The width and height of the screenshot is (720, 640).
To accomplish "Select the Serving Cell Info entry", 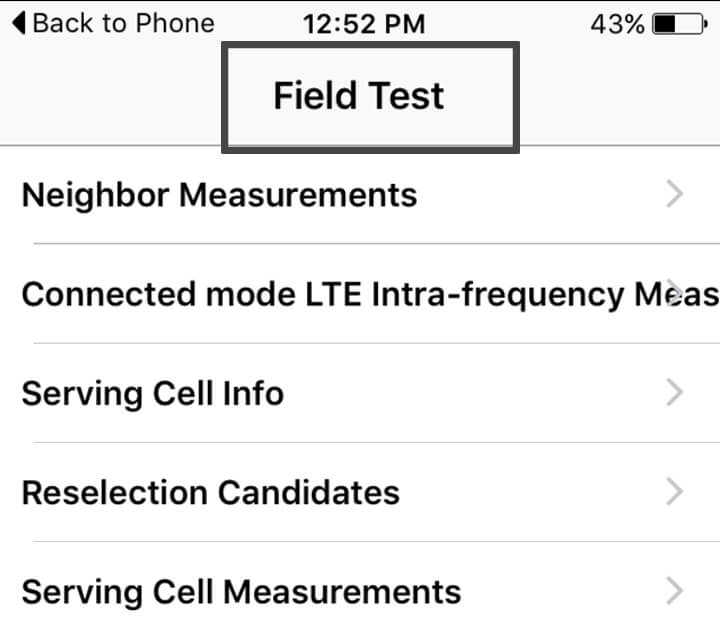I will [x=152, y=393].
